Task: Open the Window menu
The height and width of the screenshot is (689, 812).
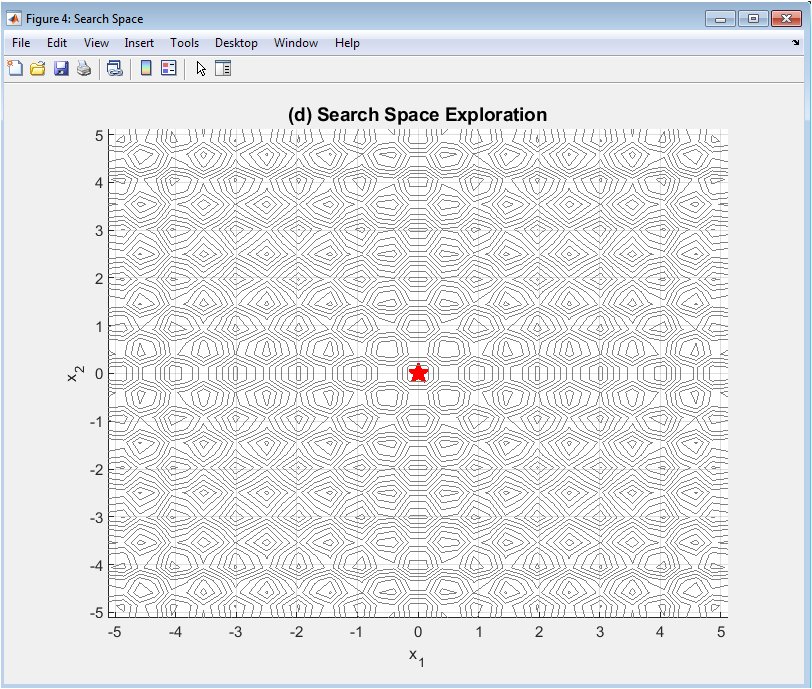Action: point(296,43)
